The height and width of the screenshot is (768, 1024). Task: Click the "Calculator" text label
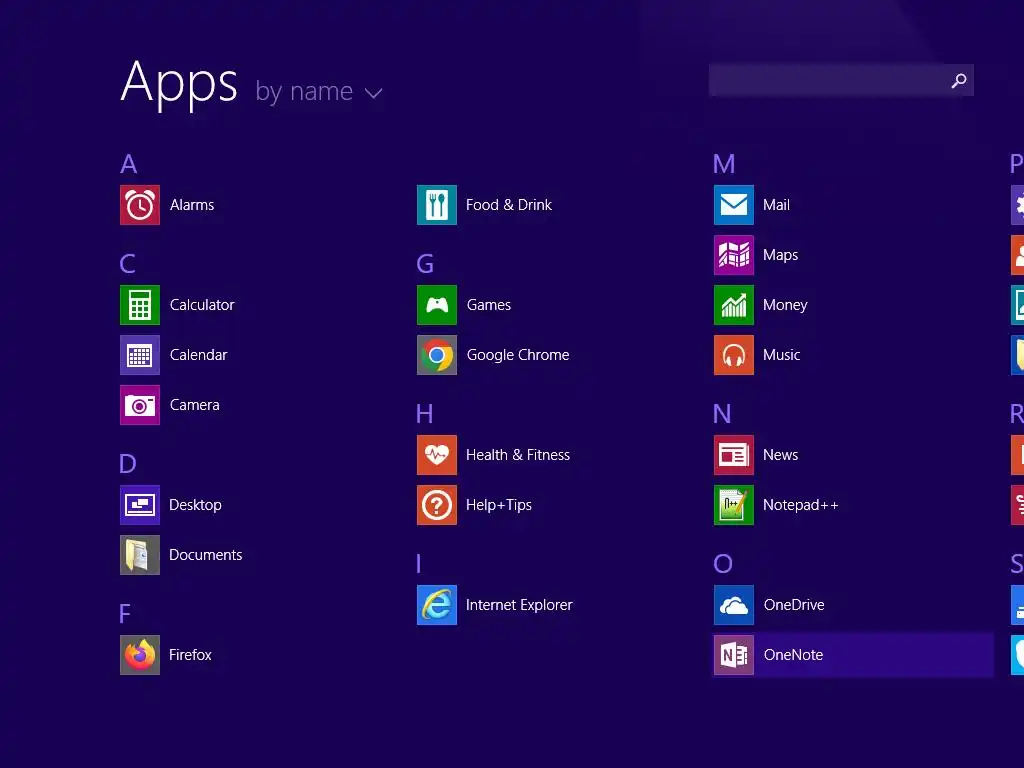coord(202,305)
